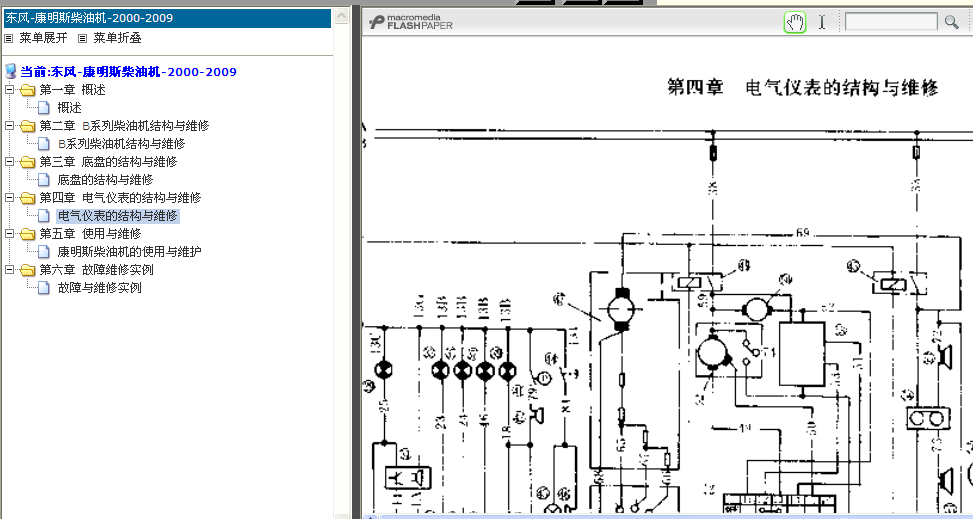973x519 pixels.
Task: Open the 康明斯柴油机的使用与维护 document page
Action: (x=130, y=252)
